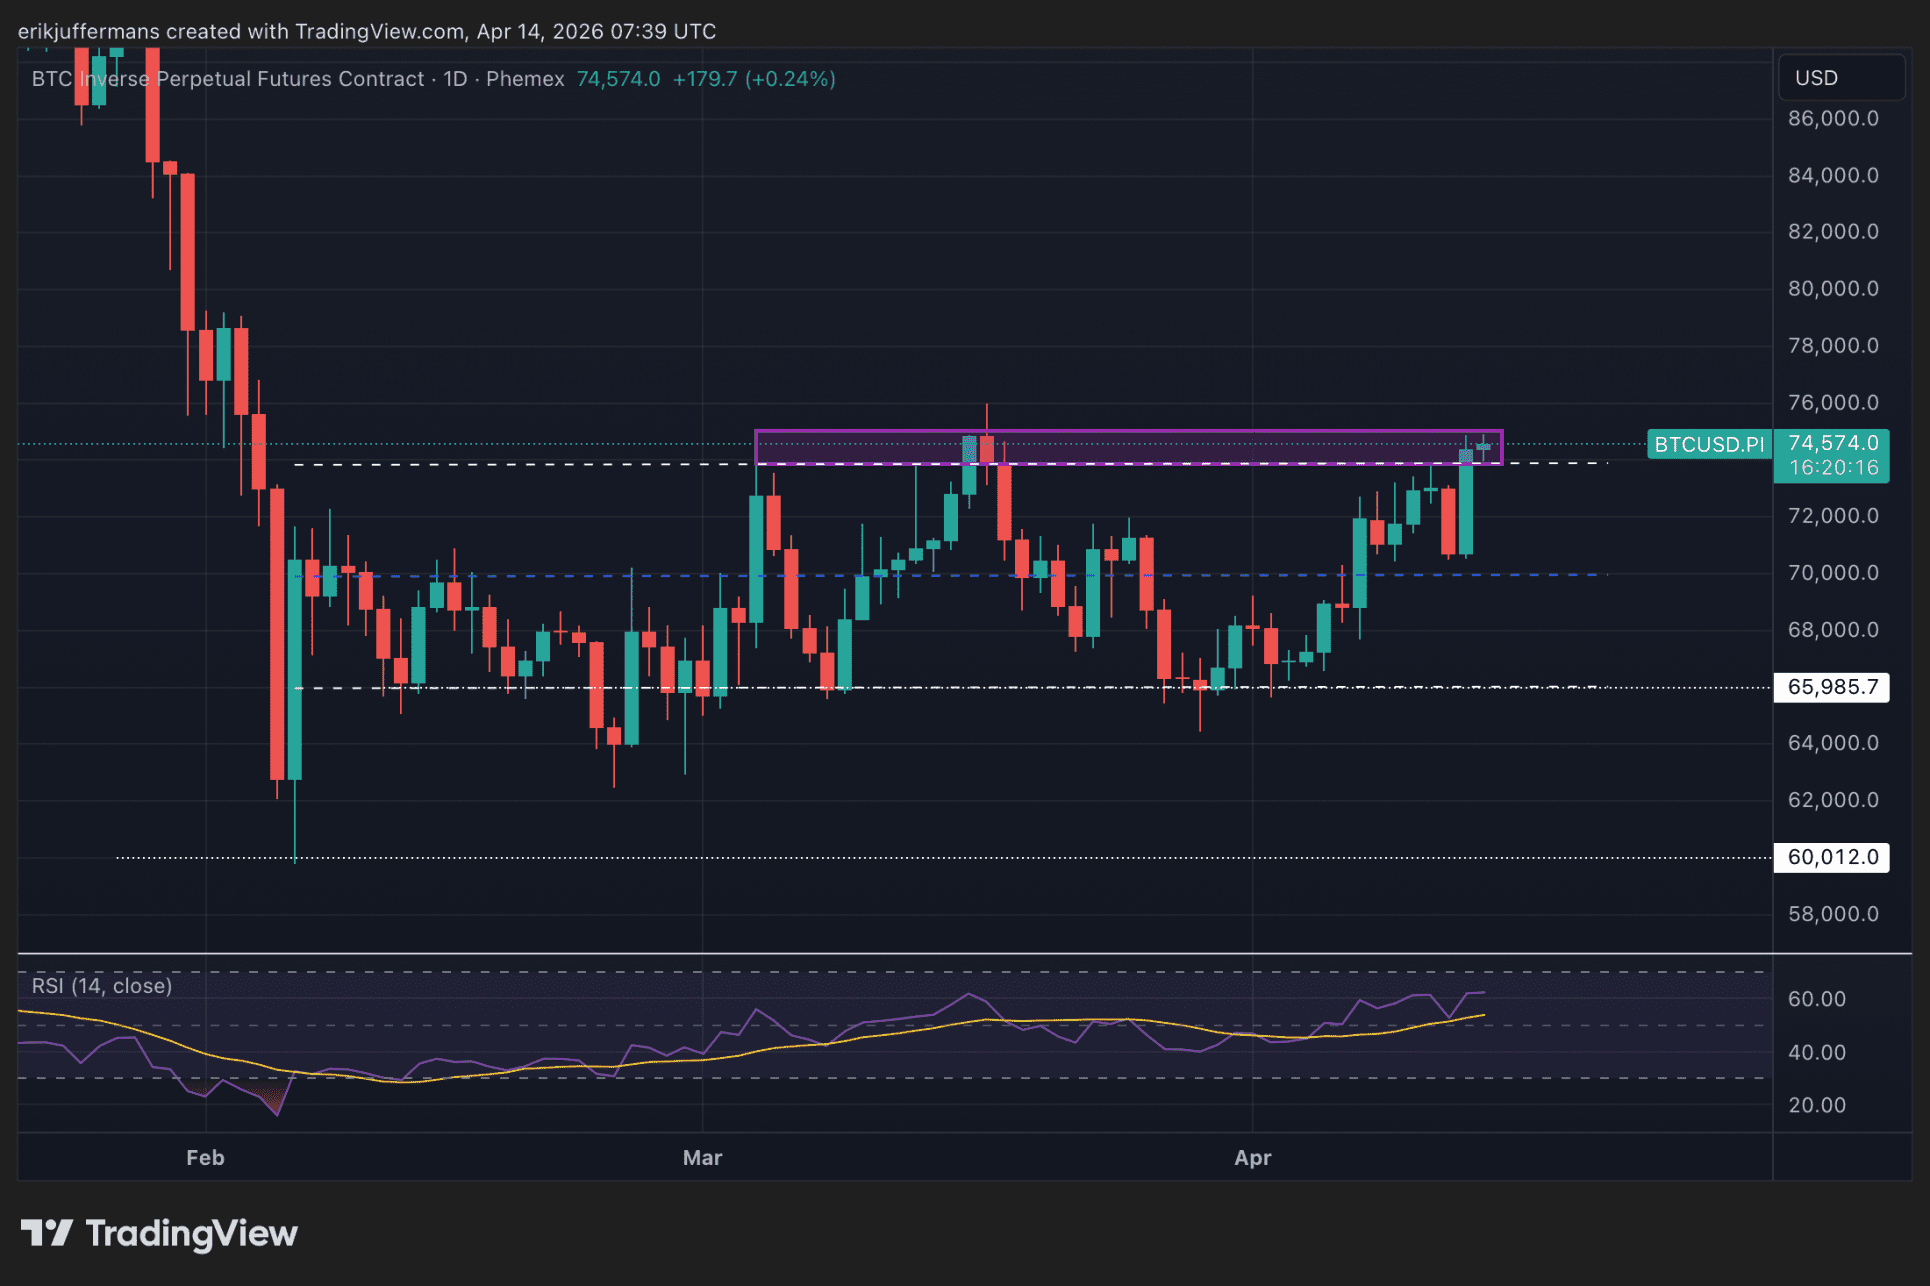Click the Feb label on time axis
This screenshot has height=1286, width=1930.
(x=205, y=1158)
